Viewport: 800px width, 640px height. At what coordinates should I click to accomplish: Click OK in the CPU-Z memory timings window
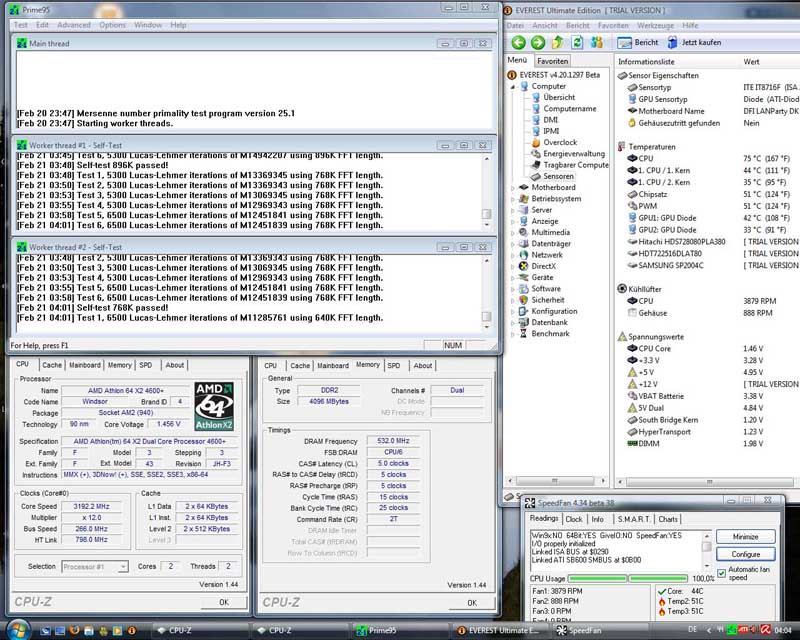click(x=472, y=603)
